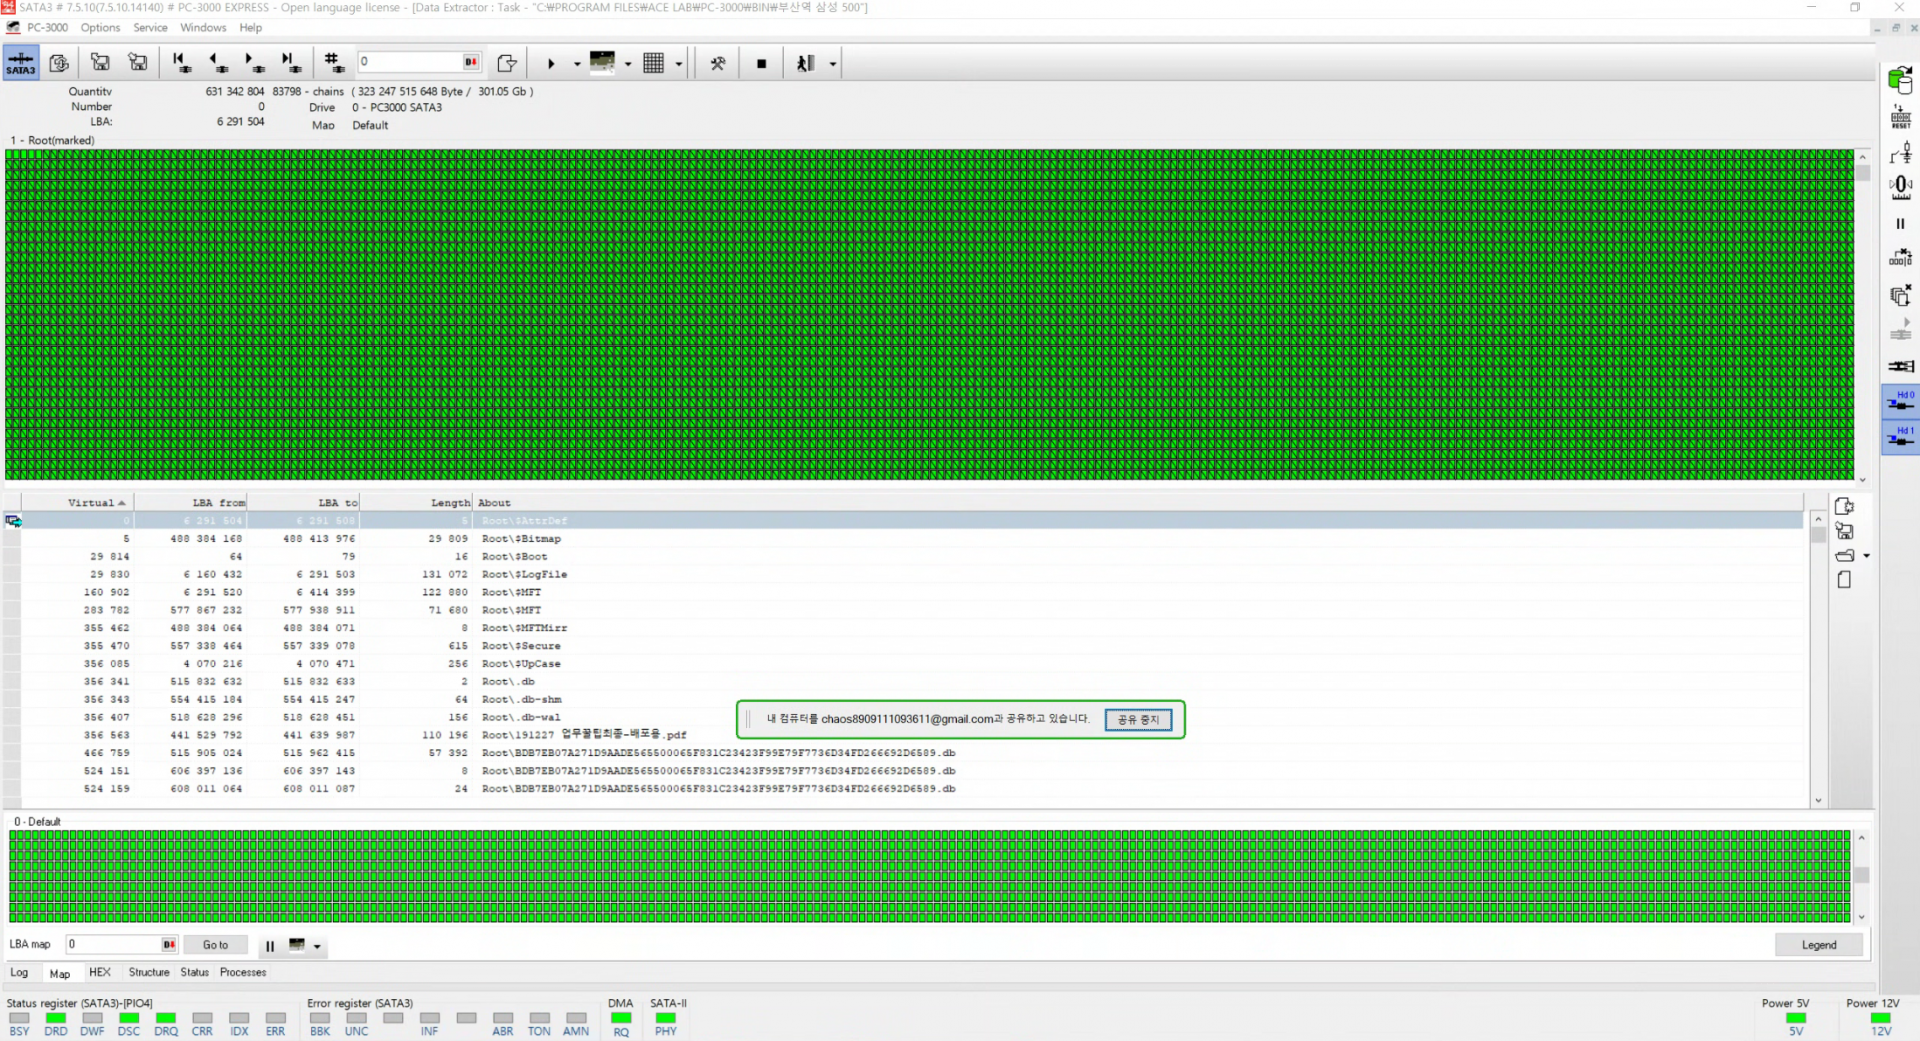Viewport: 1920px width, 1041px height.
Task: Click the SATA3 port selection icon
Action: (21, 63)
